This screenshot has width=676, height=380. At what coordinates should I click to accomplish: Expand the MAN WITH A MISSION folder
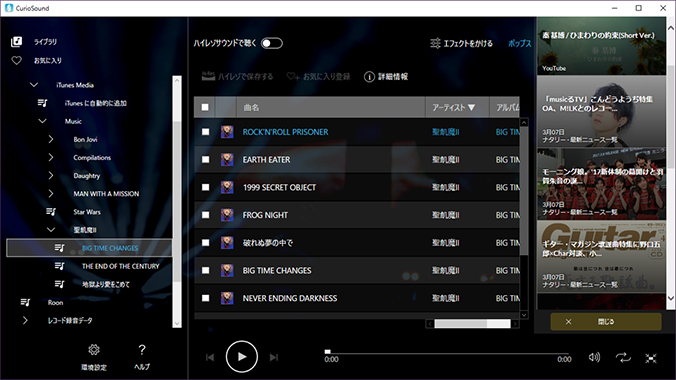point(51,194)
